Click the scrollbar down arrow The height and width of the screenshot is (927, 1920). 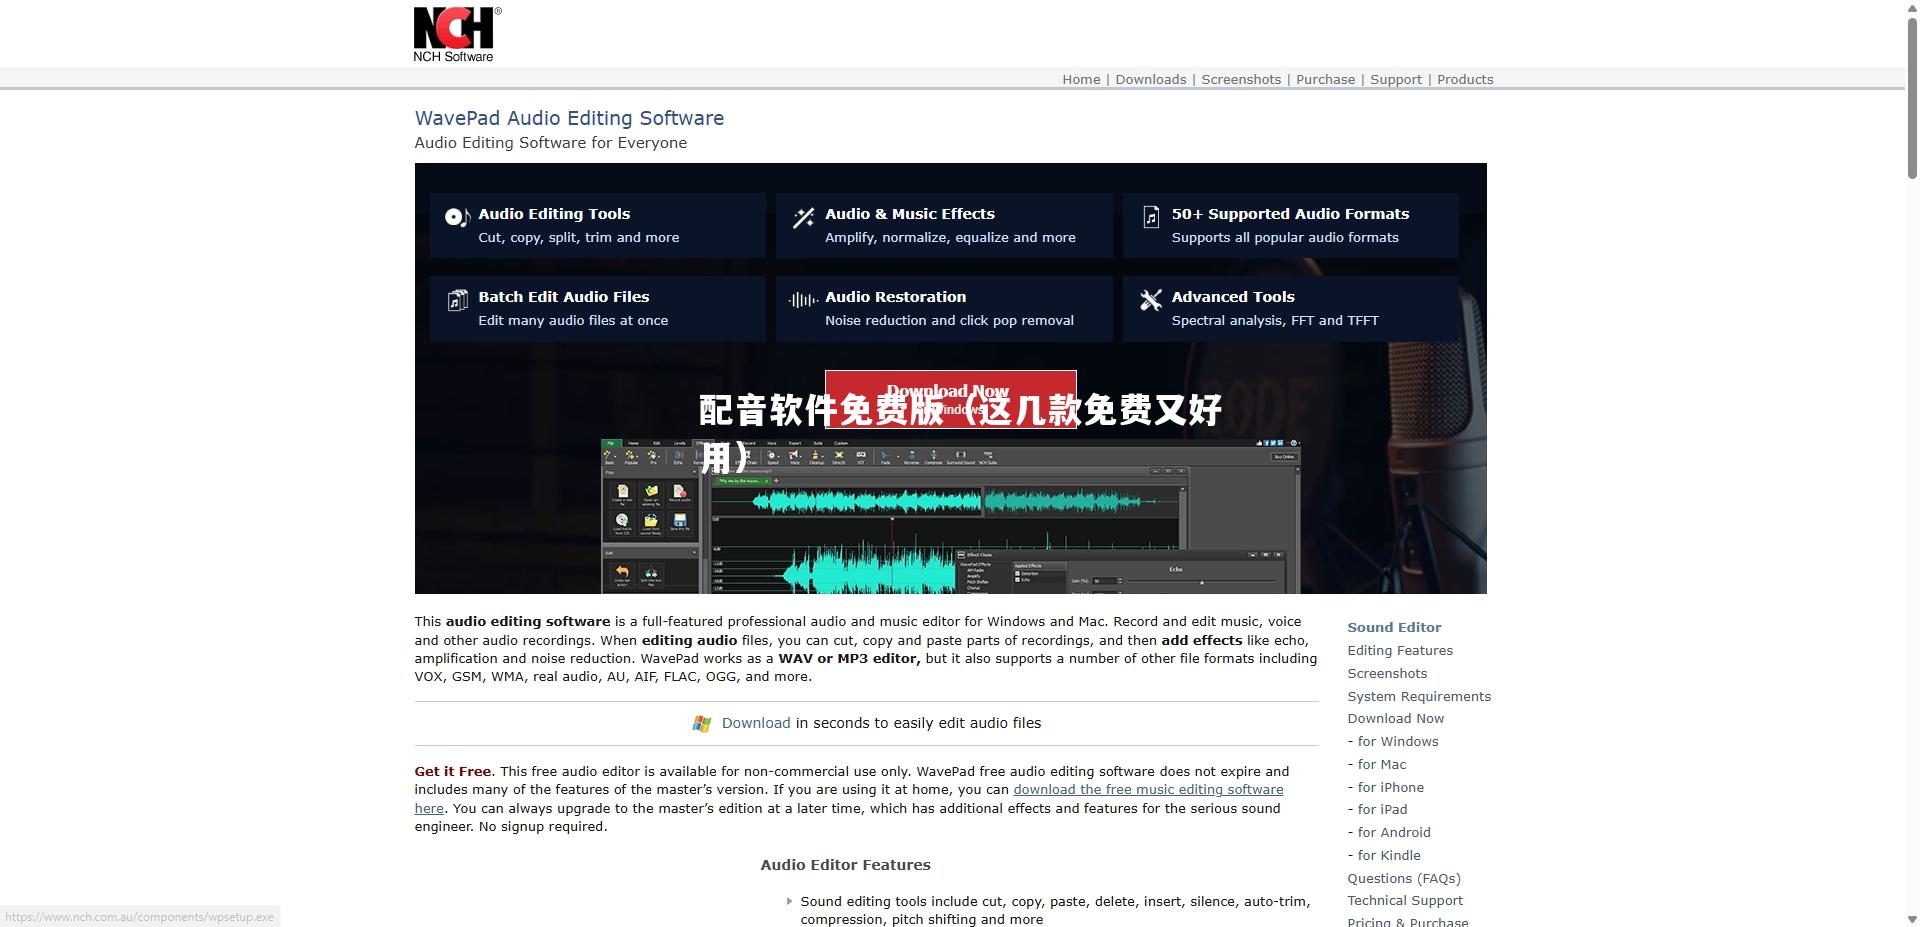click(1912, 919)
